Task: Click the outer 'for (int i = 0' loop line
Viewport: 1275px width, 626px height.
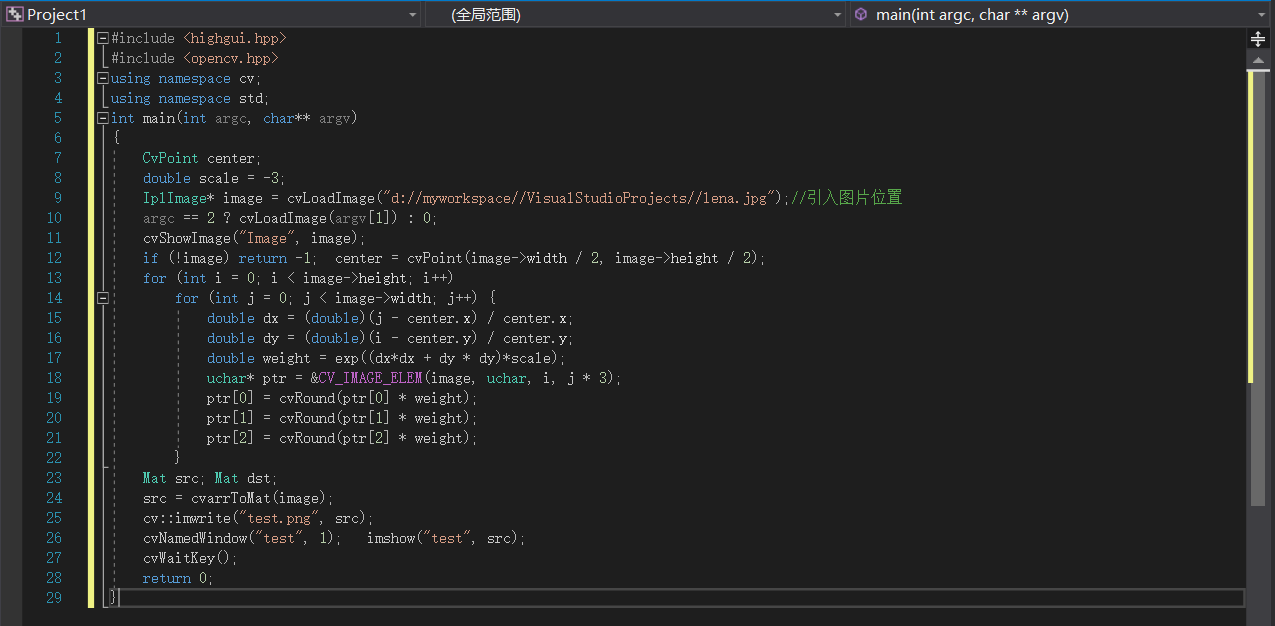Action: coord(298,278)
